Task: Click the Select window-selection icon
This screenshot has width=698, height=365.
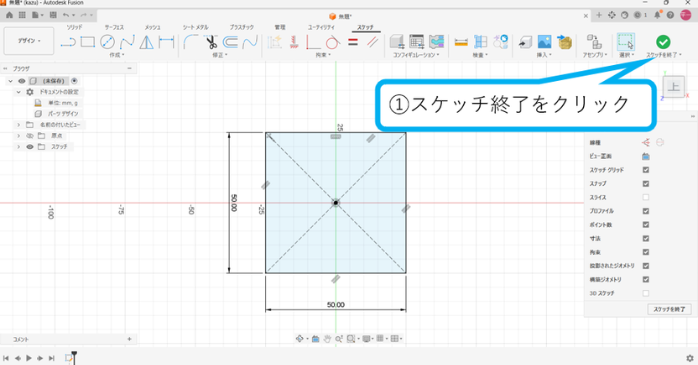Action: pos(625,42)
